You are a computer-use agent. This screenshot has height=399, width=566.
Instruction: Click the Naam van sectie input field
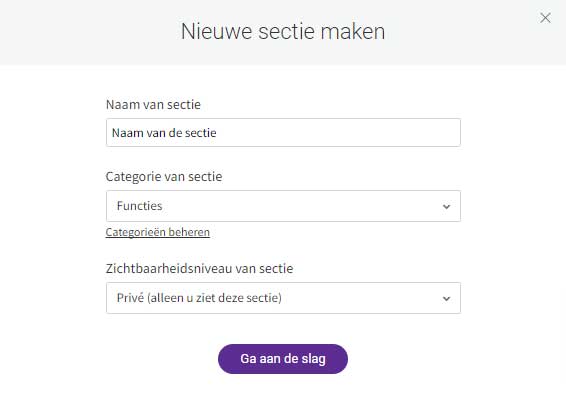pos(283,133)
